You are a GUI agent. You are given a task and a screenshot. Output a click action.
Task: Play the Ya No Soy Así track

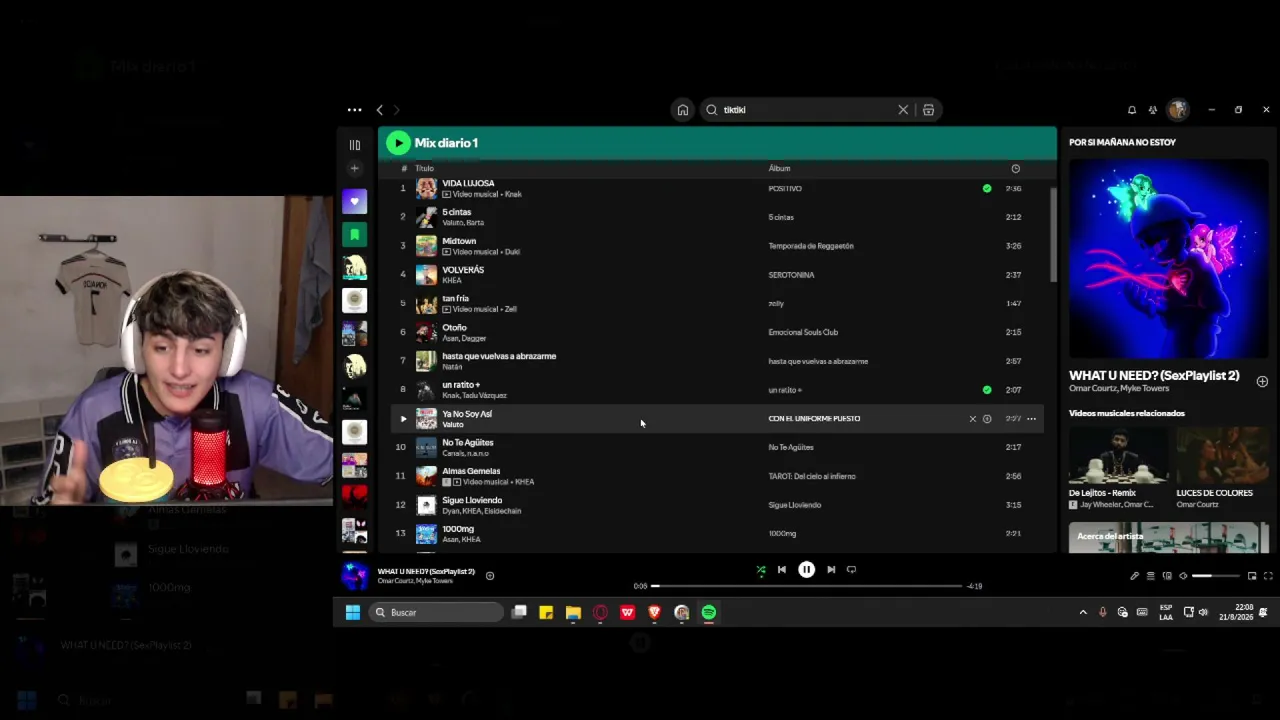[x=403, y=419]
